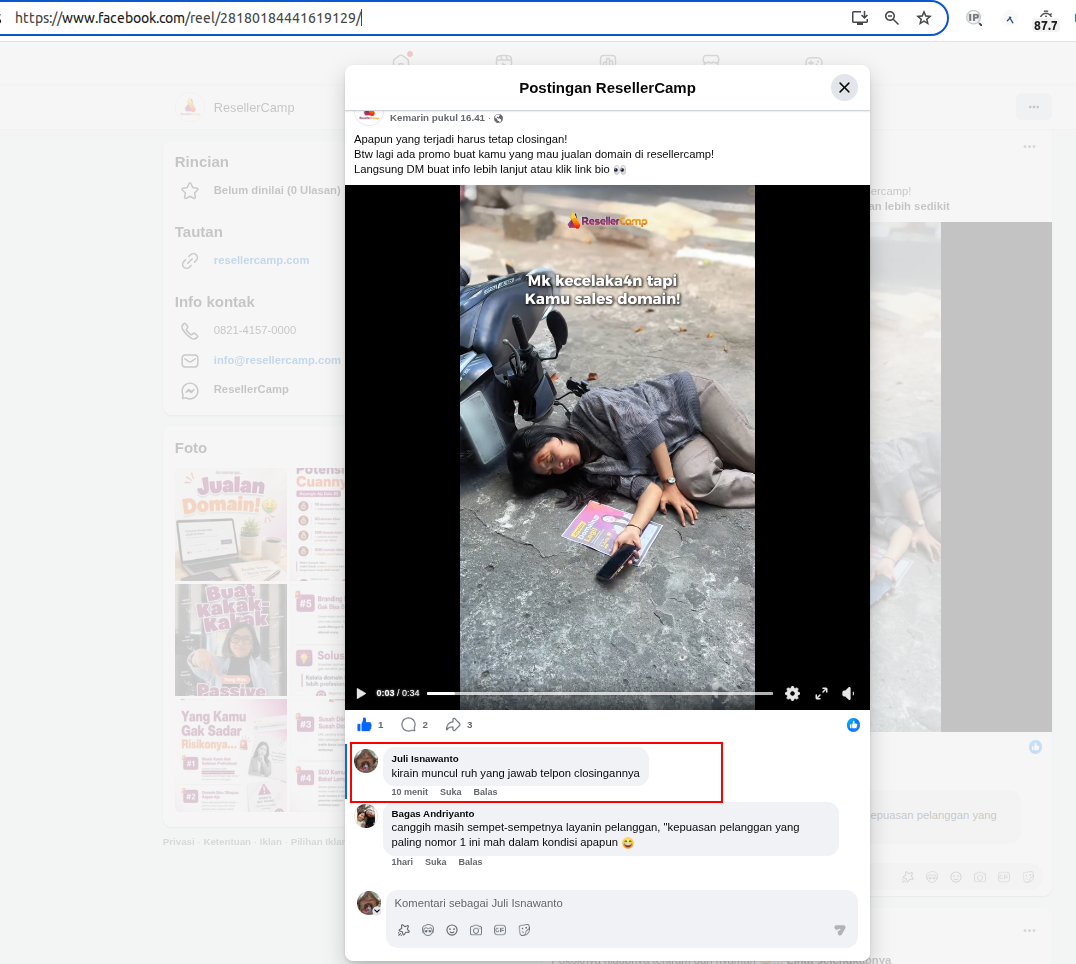
Task: Seek on the video progress bar
Action: pyautogui.click(x=600, y=694)
